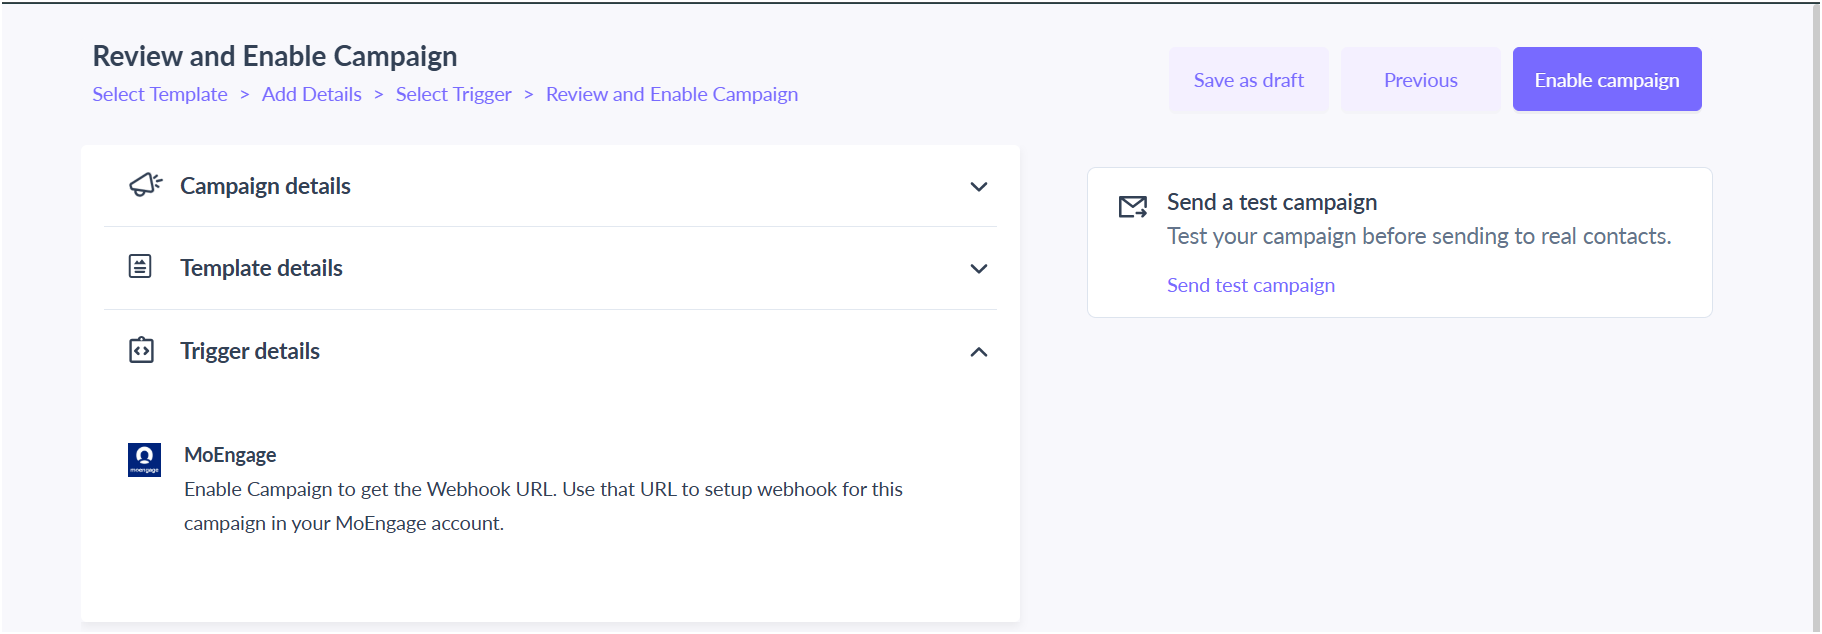This screenshot has height=634, width=1822.
Task: Click the Template details heading text
Action: [261, 268]
